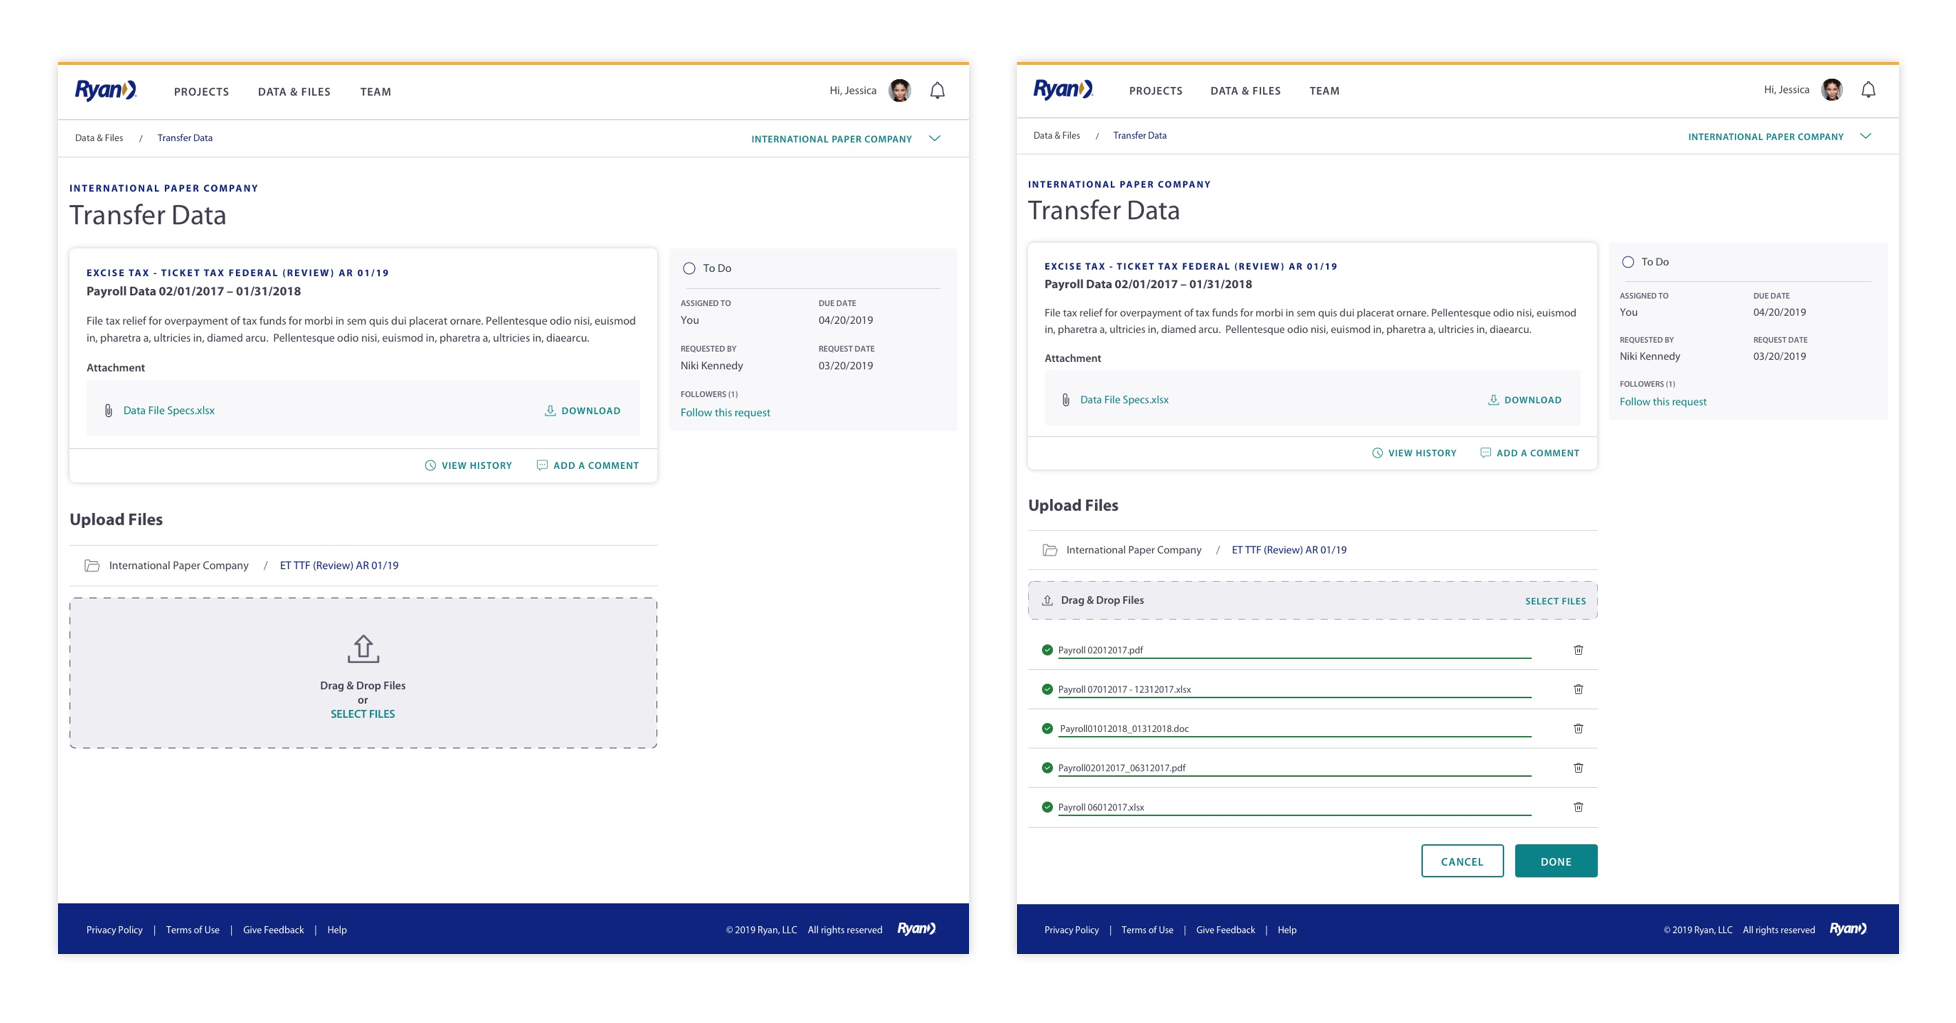This screenshot has width=1956, height=1023.
Task: Click SELECT FILES in the compact upload bar
Action: click(1555, 601)
